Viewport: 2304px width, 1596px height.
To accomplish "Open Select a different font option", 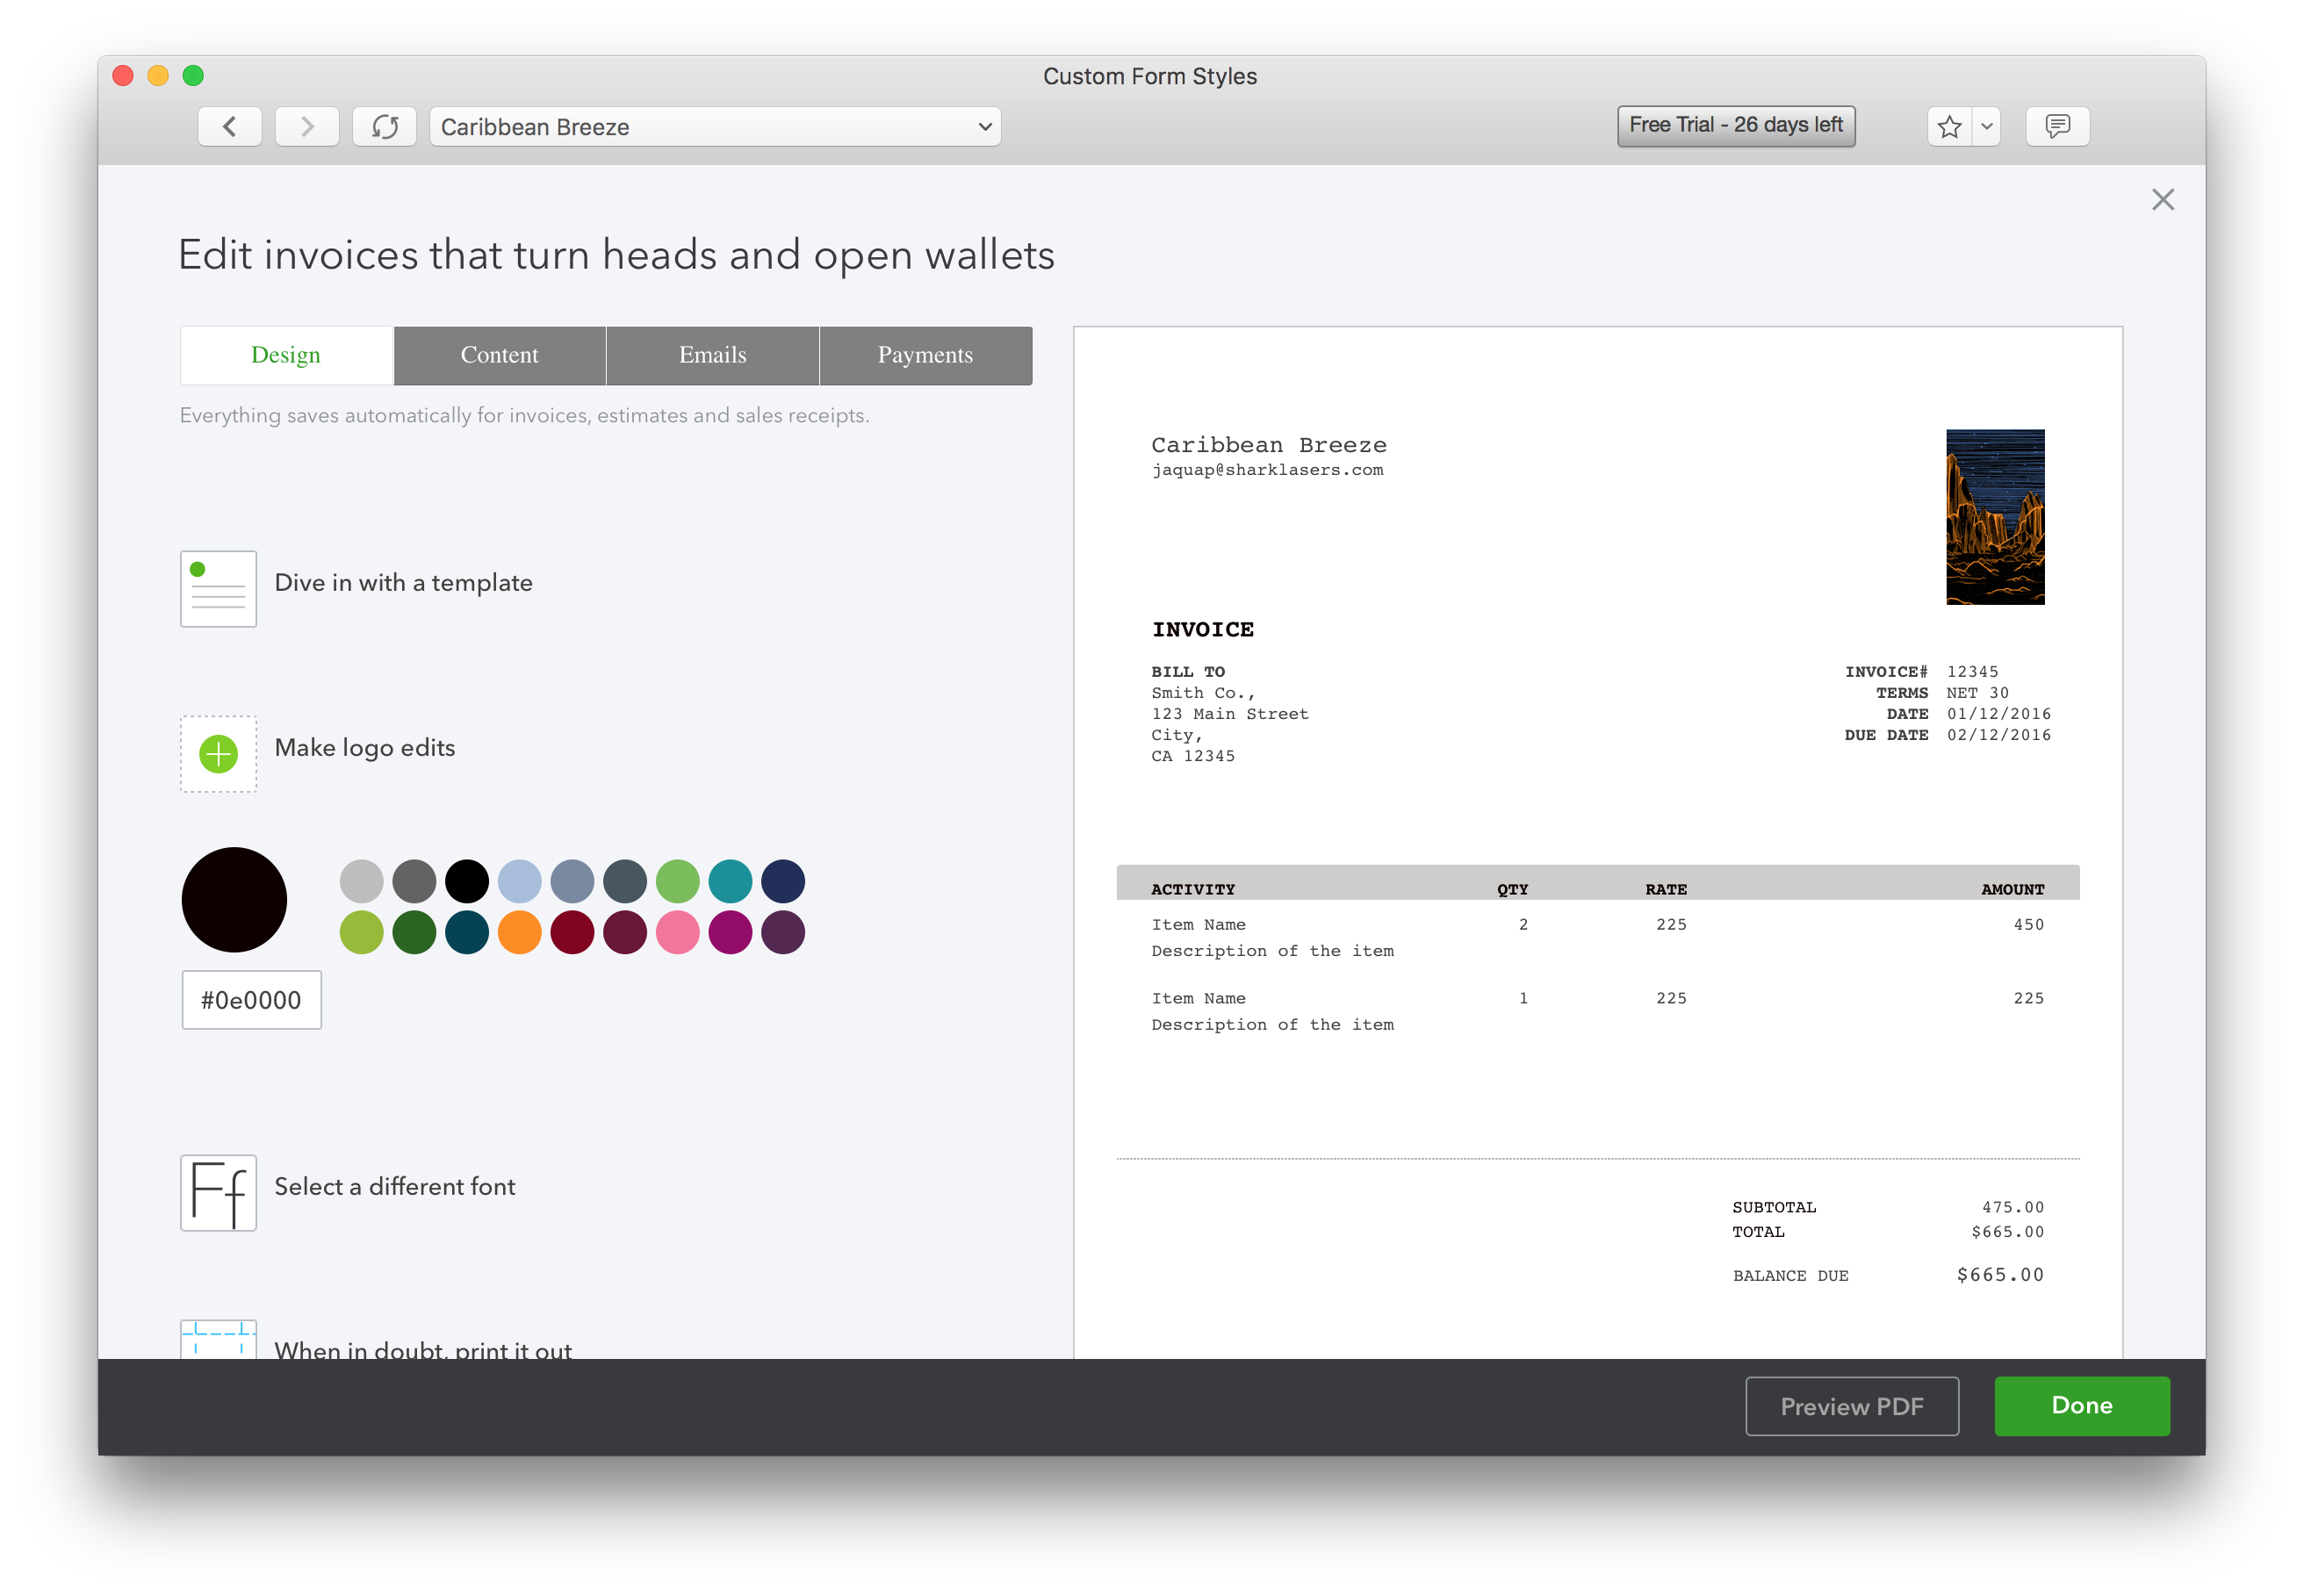I will 395,1187.
